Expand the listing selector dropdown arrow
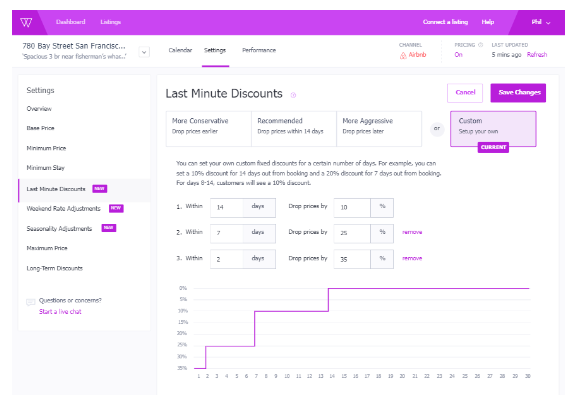The width and height of the screenshot is (572, 395). coord(144,52)
